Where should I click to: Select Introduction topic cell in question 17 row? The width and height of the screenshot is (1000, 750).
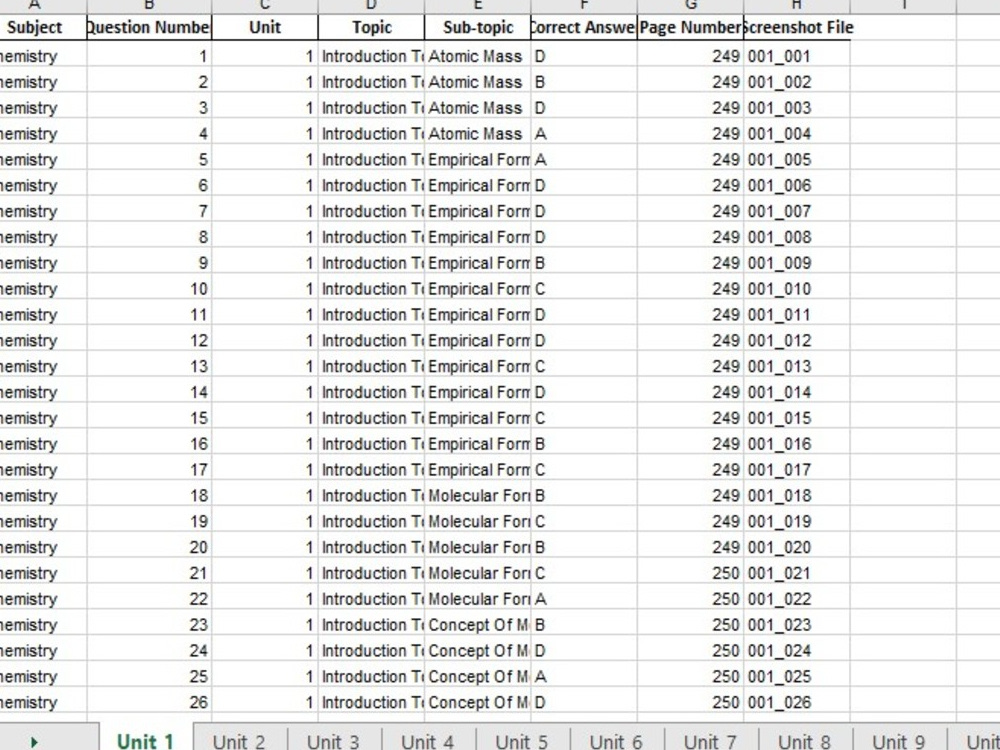coord(371,469)
